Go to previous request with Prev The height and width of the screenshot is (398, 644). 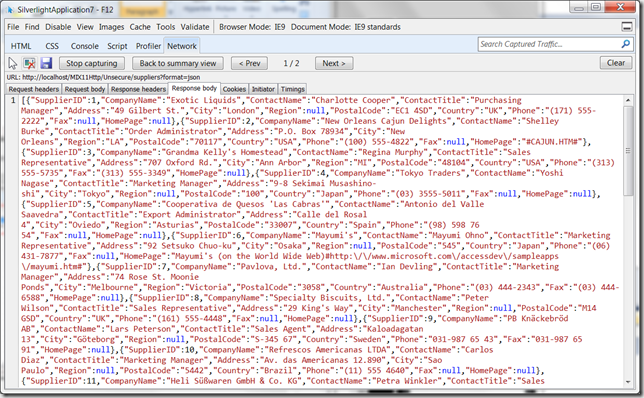(x=249, y=63)
